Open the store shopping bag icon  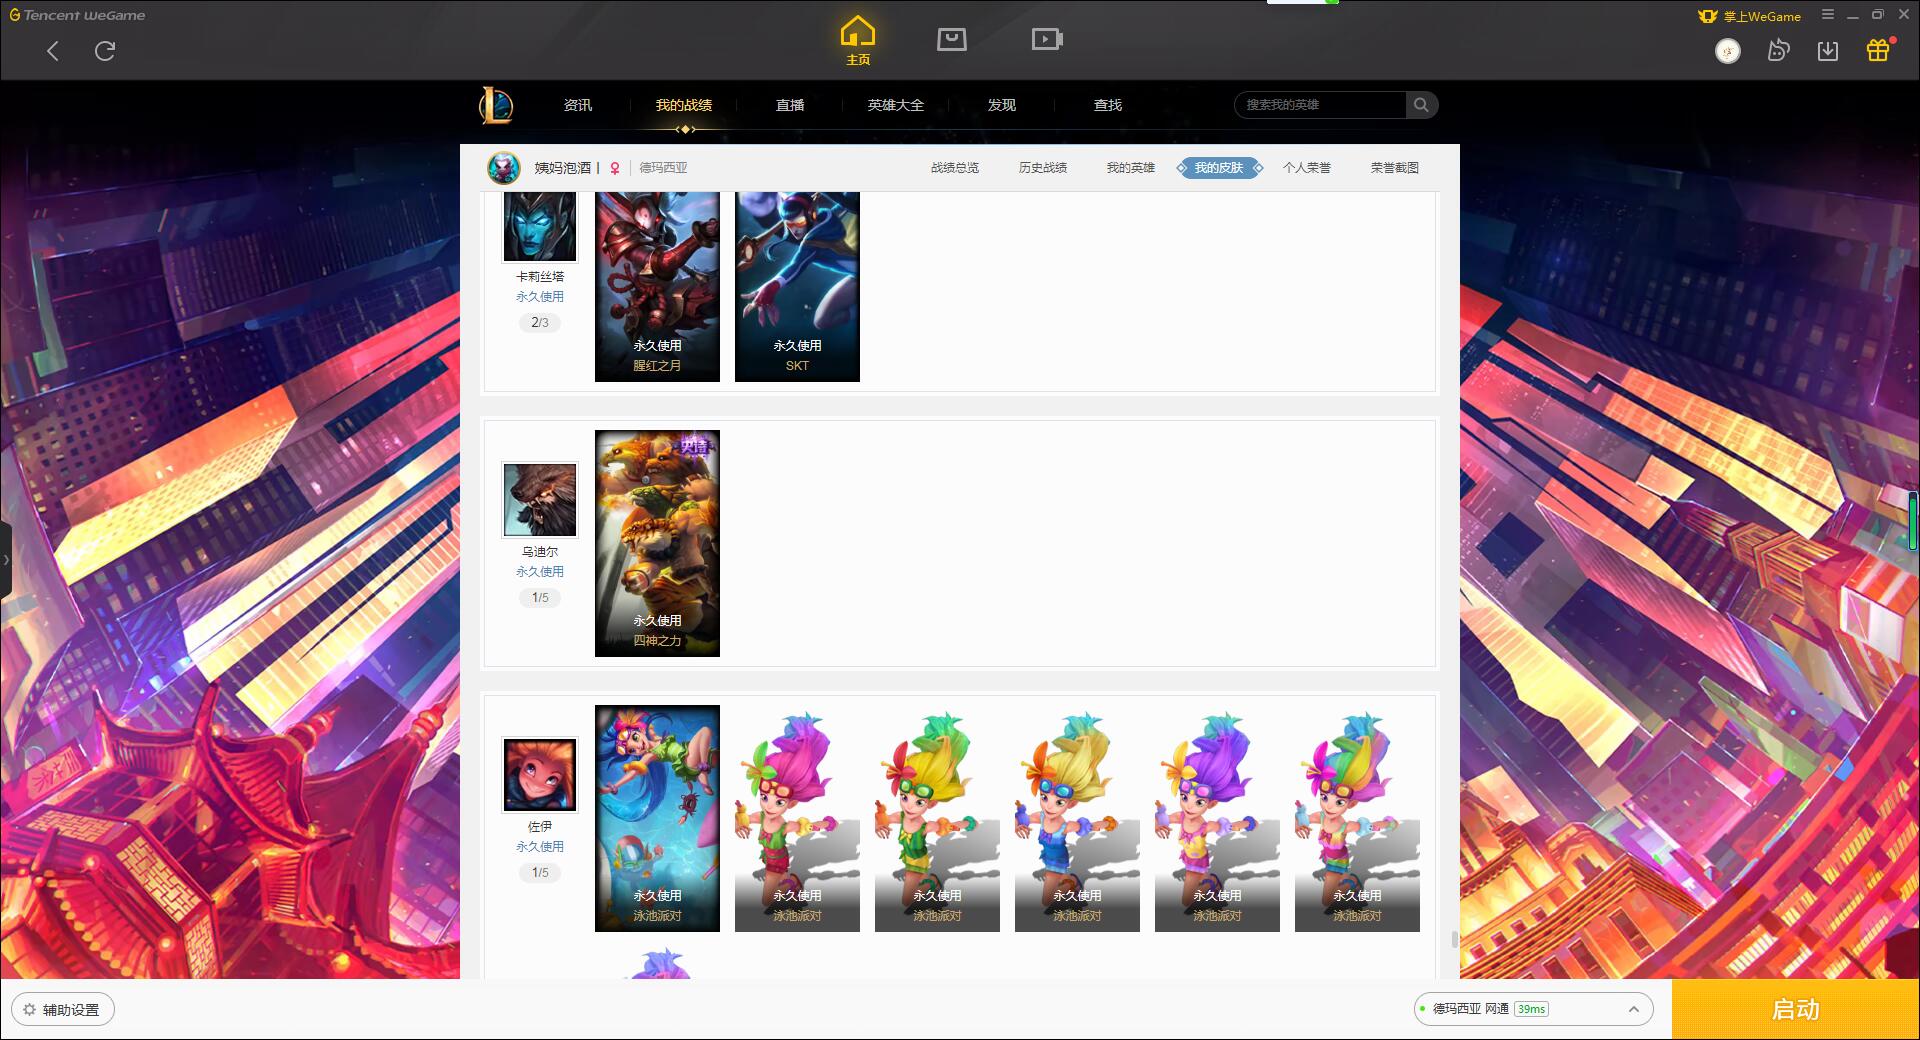(x=952, y=39)
